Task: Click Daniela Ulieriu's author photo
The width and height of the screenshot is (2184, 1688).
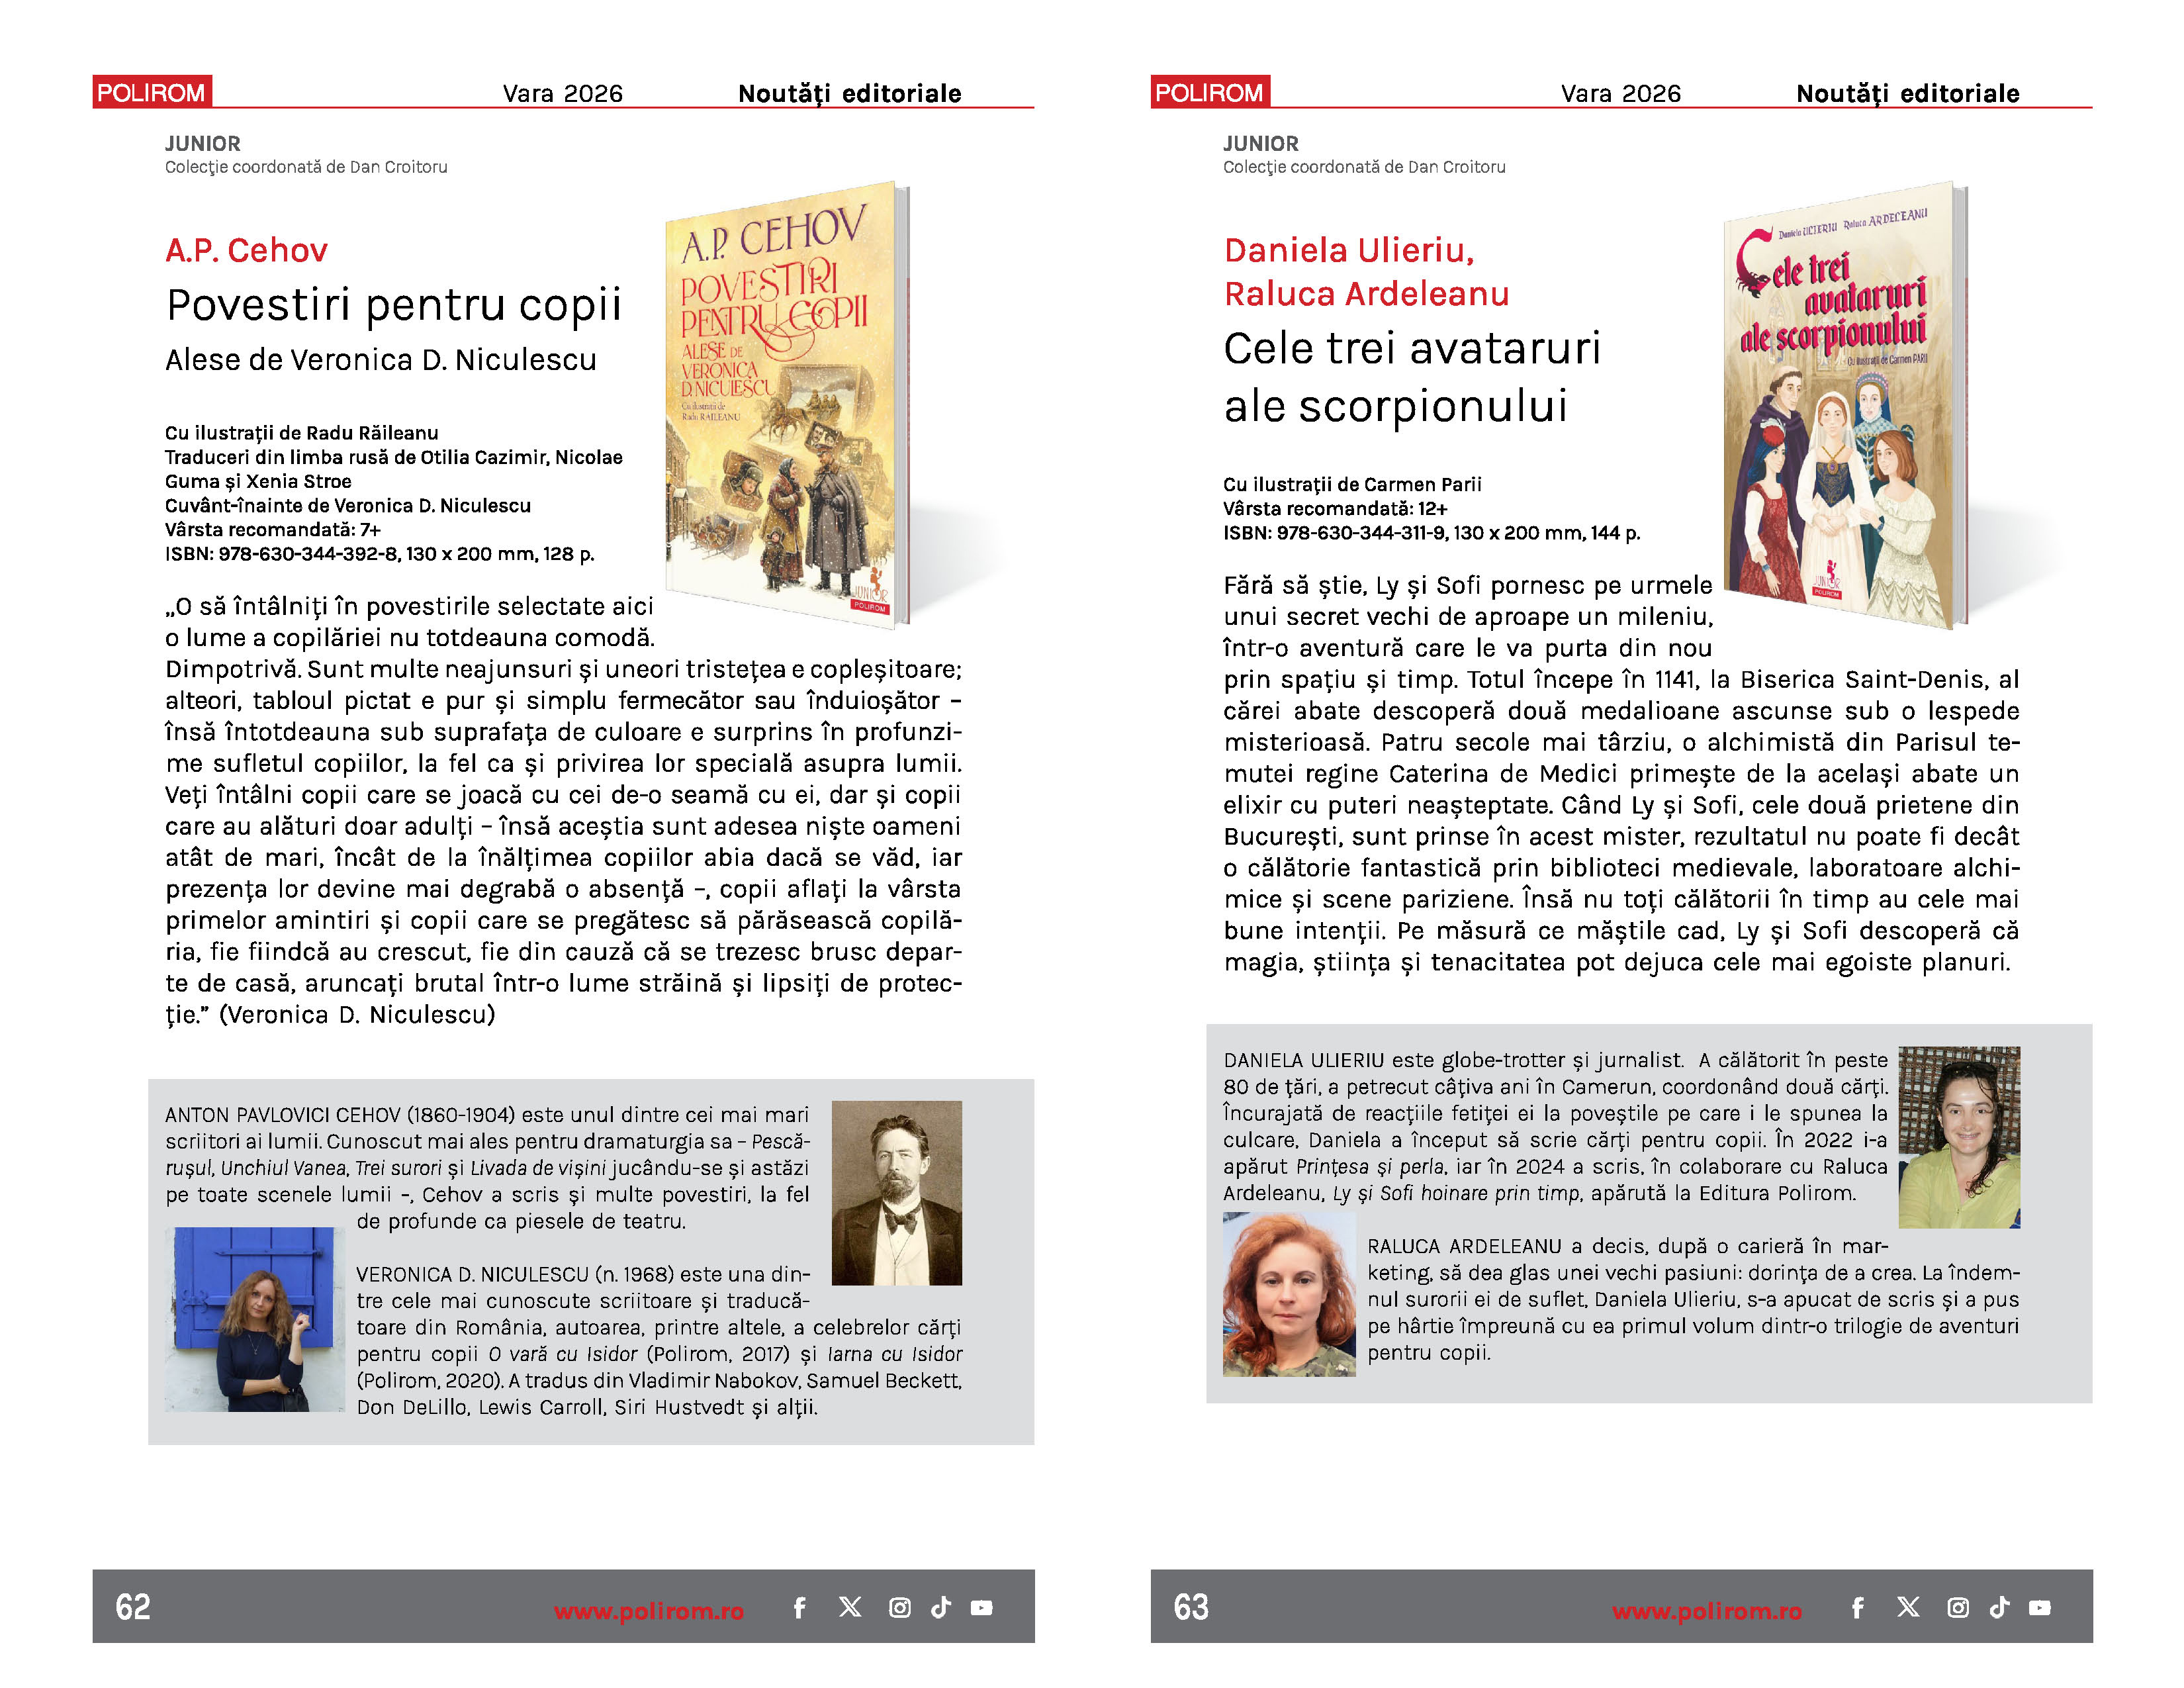Action: click(1959, 1137)
